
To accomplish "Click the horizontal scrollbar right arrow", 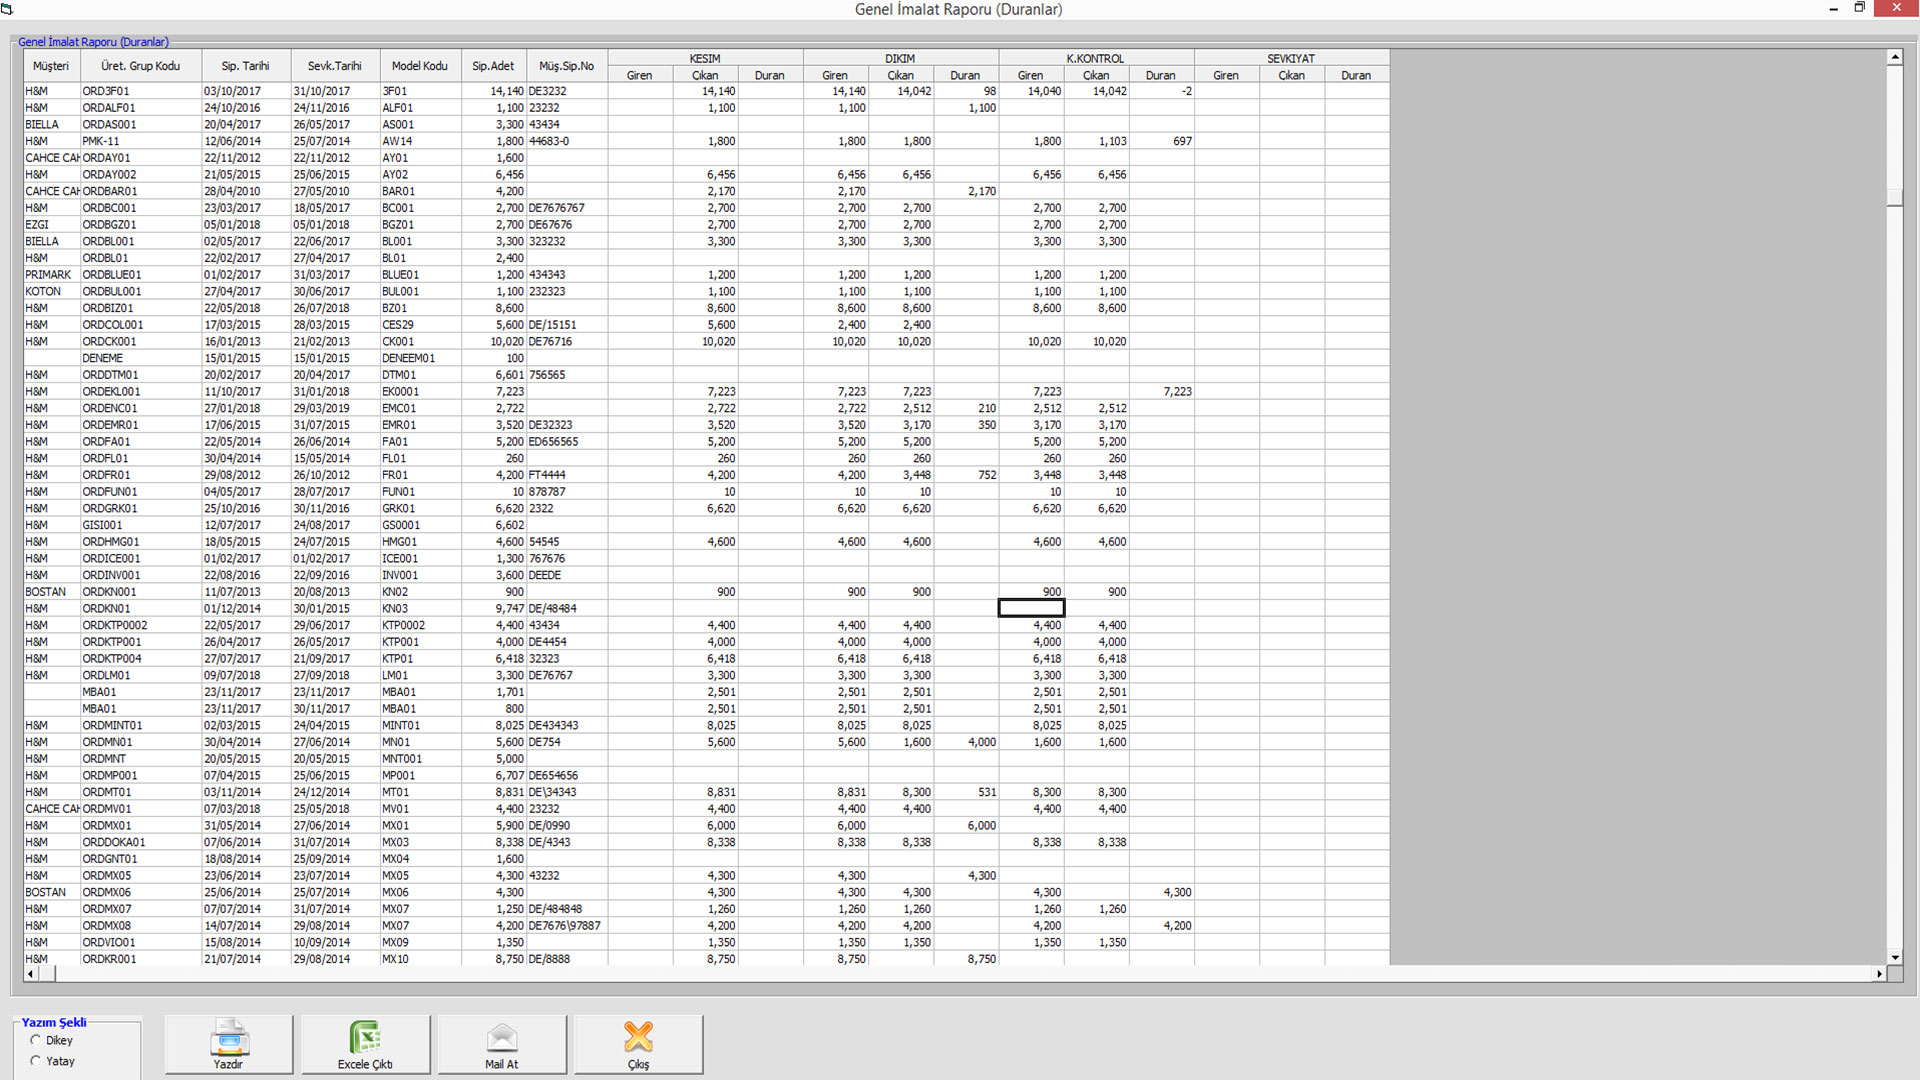I will tap(1879, 973).
